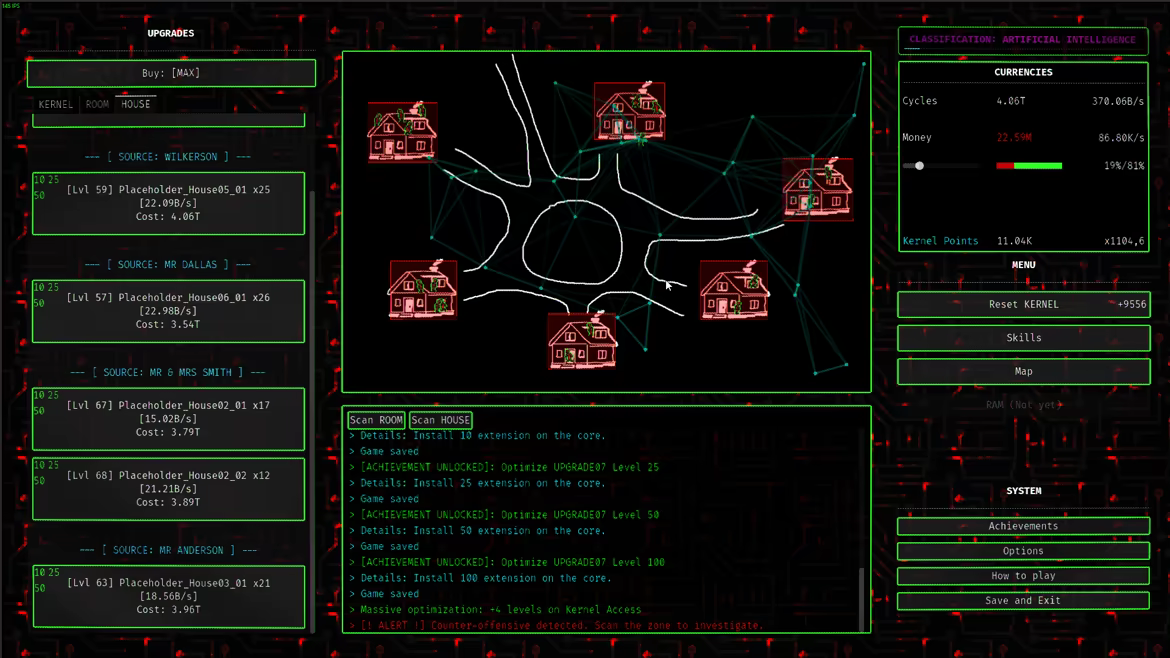Click the cycles/money allocation slider handle

pos(919,166)
